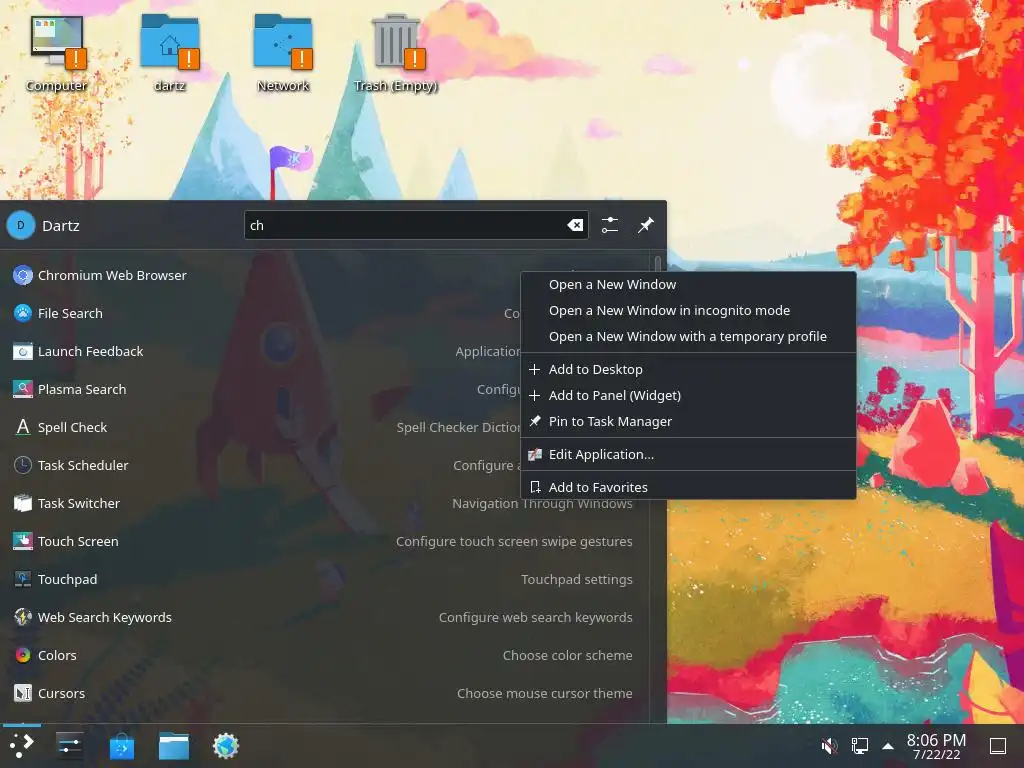The width and height of the screenshot is (1024, 768).
Task: Click the Colors icon
Action: (x=23, y=655)
